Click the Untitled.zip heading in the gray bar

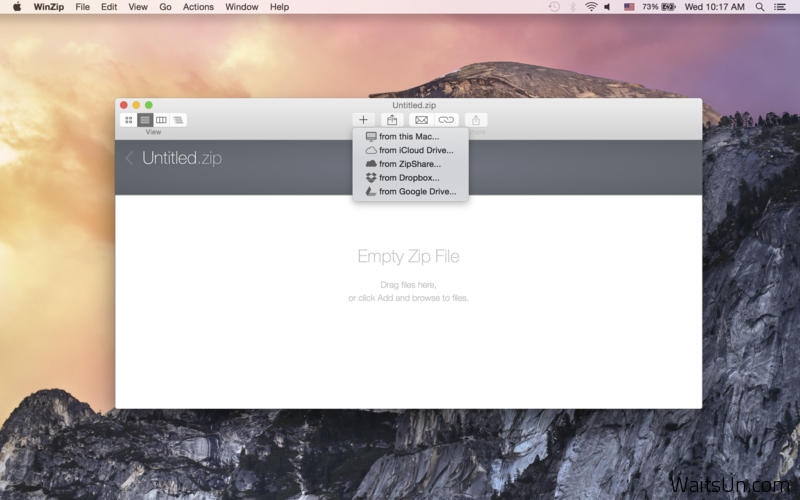(182, 158)
